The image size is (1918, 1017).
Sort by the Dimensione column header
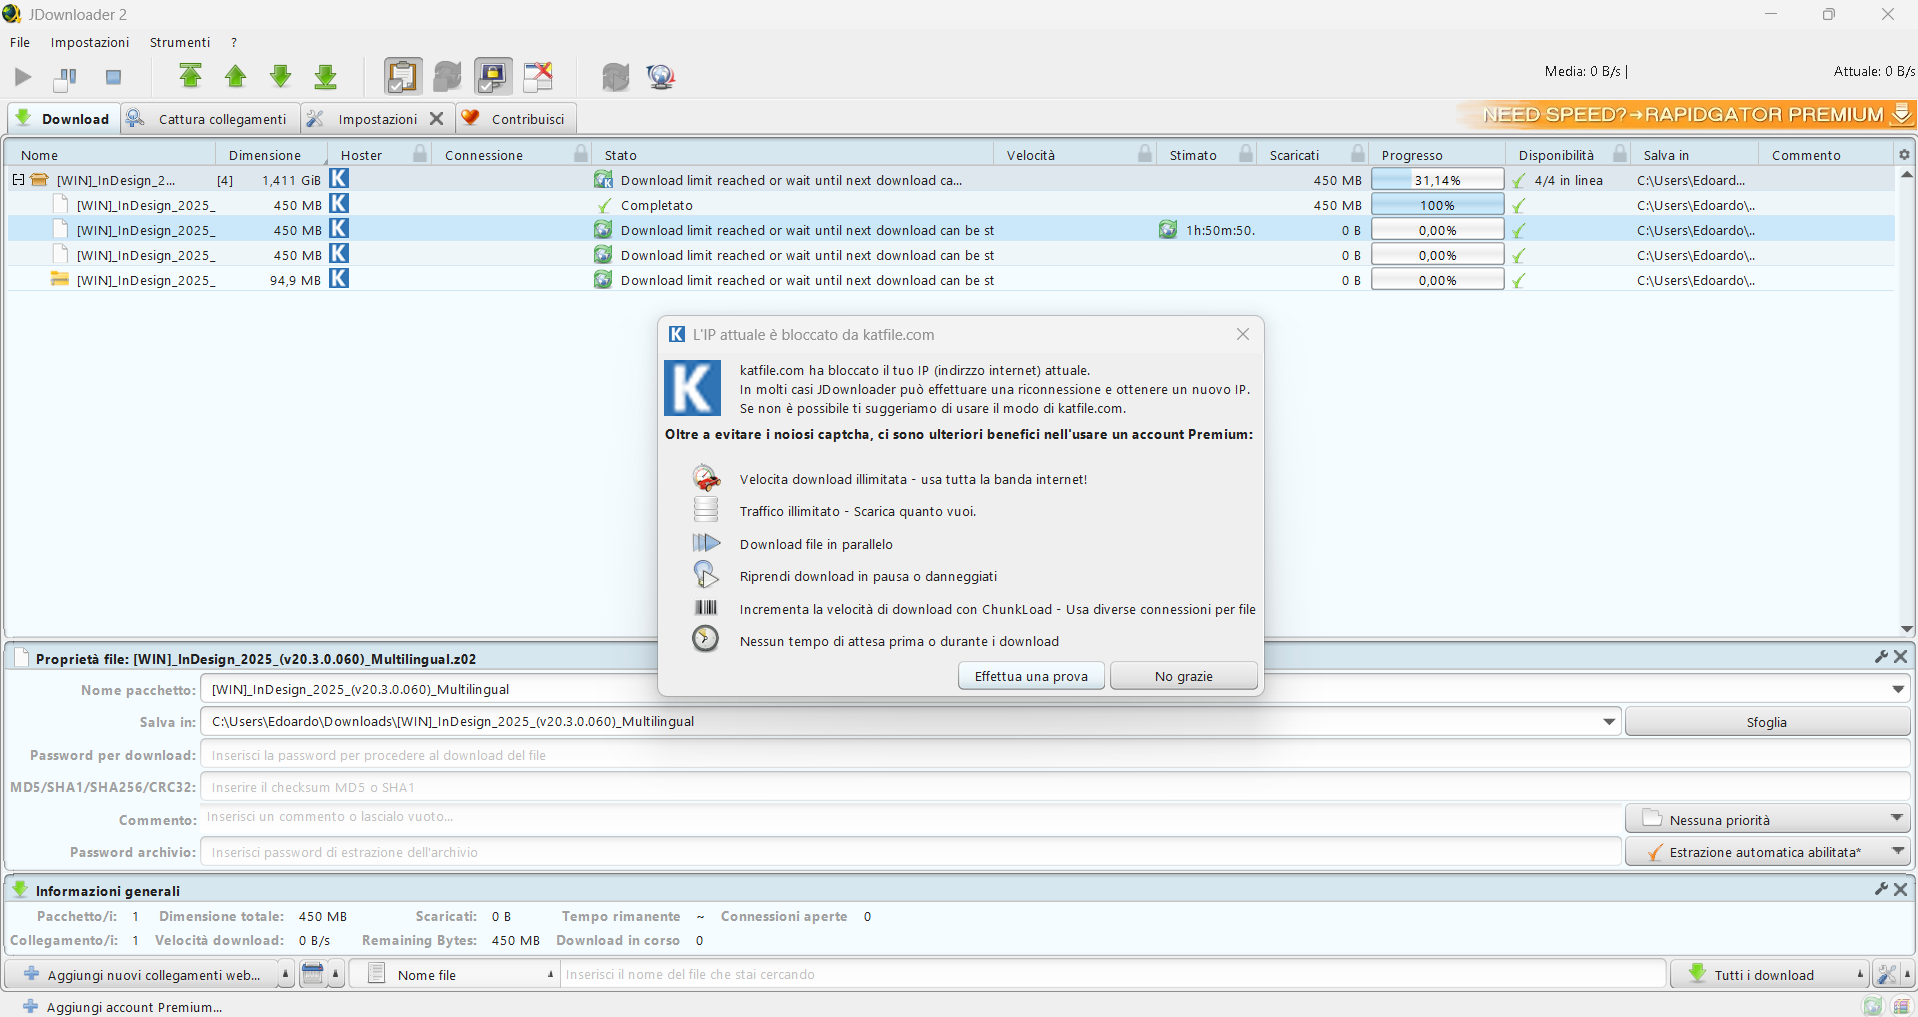tap(265, 155)
